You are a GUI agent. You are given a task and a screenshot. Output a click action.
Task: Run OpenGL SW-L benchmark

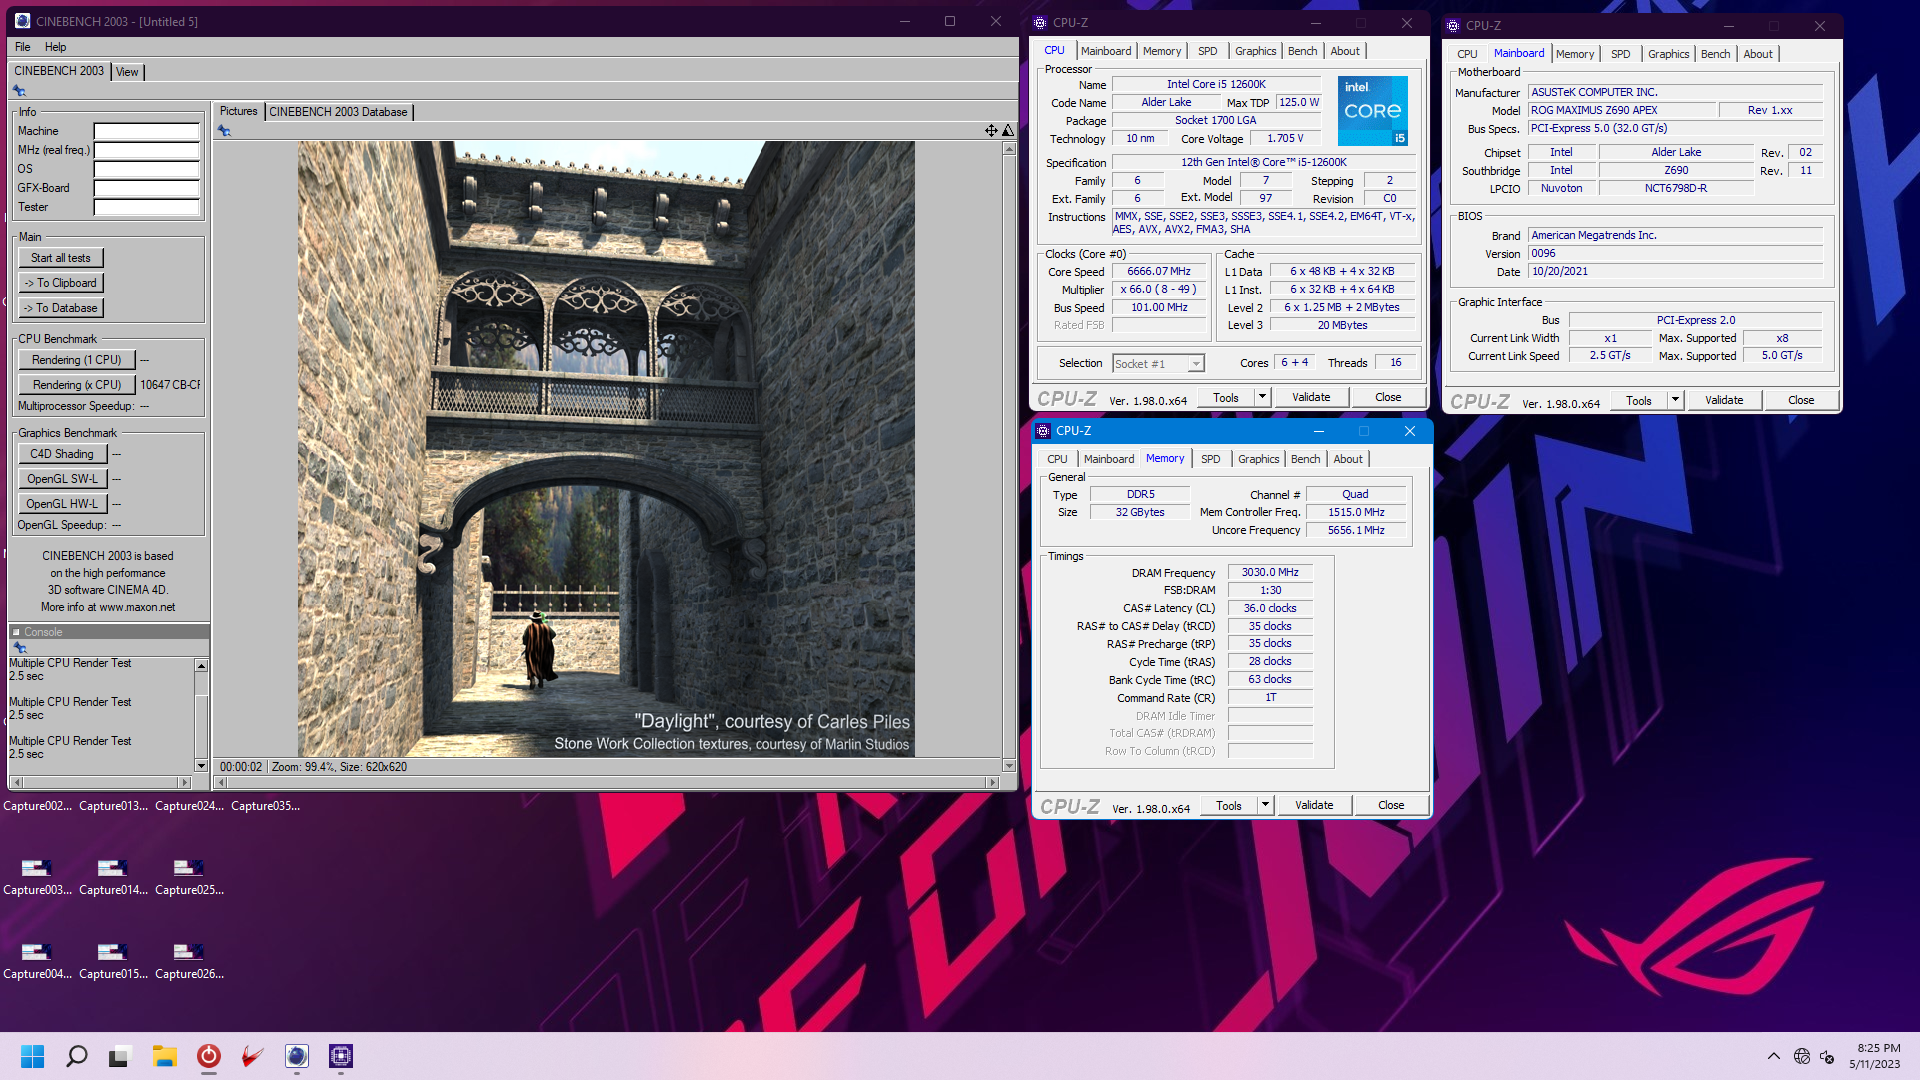62,479
